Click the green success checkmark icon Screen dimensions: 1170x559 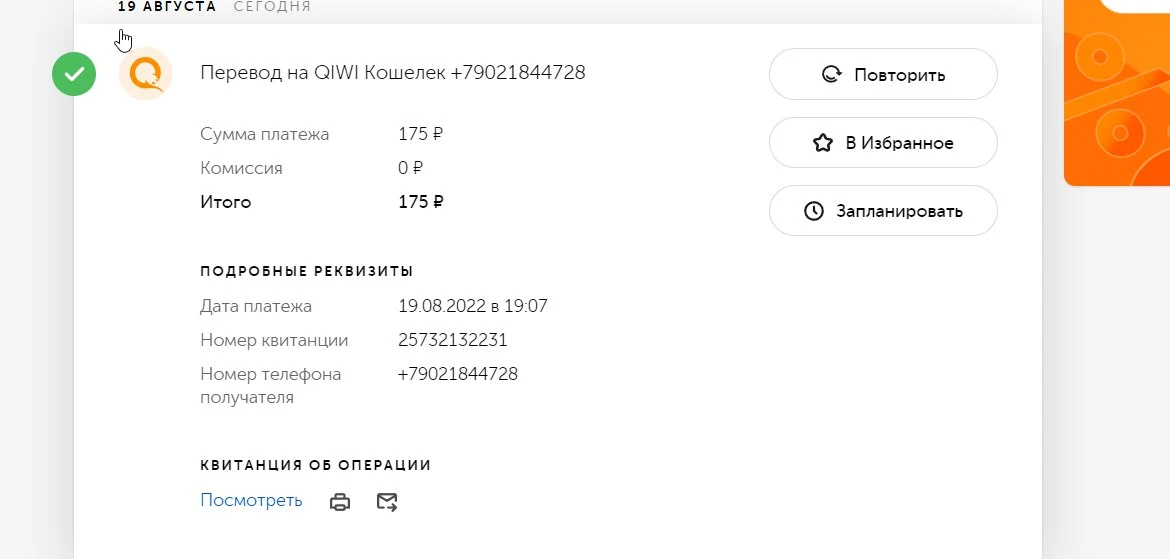coord(74,74)
